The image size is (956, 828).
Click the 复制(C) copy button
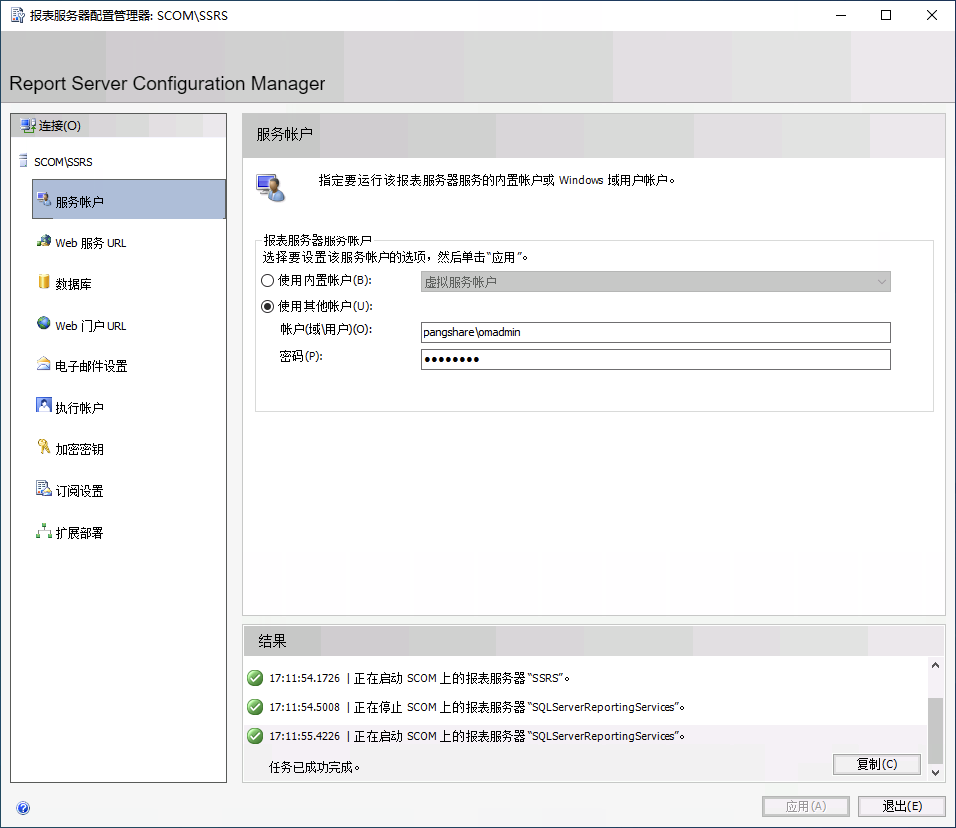tap(876, 764)
